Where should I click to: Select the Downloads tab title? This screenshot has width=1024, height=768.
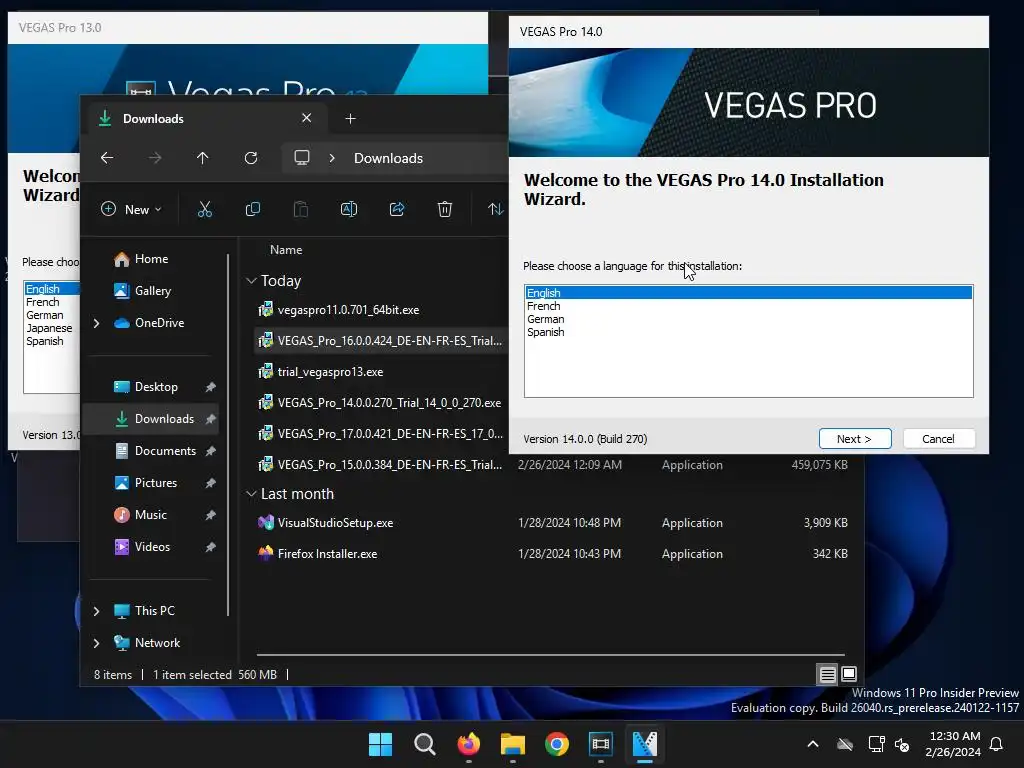(x=153, y=118)
